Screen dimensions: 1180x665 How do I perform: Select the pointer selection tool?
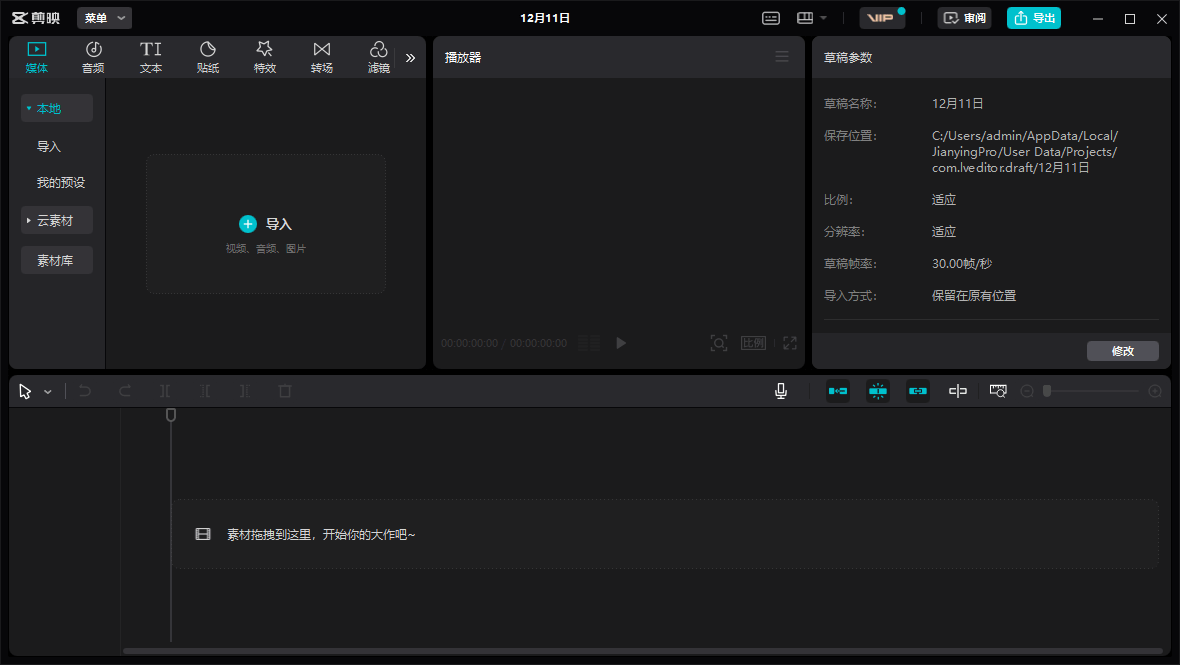(25, 391)
